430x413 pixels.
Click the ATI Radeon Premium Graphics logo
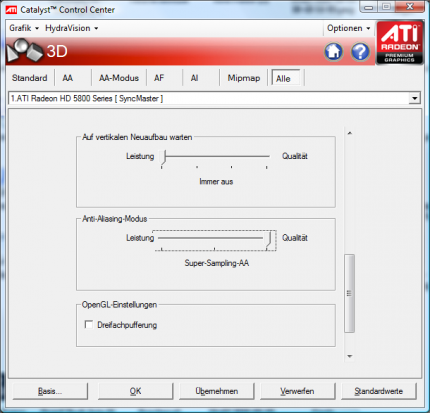(x=400, y=43)
